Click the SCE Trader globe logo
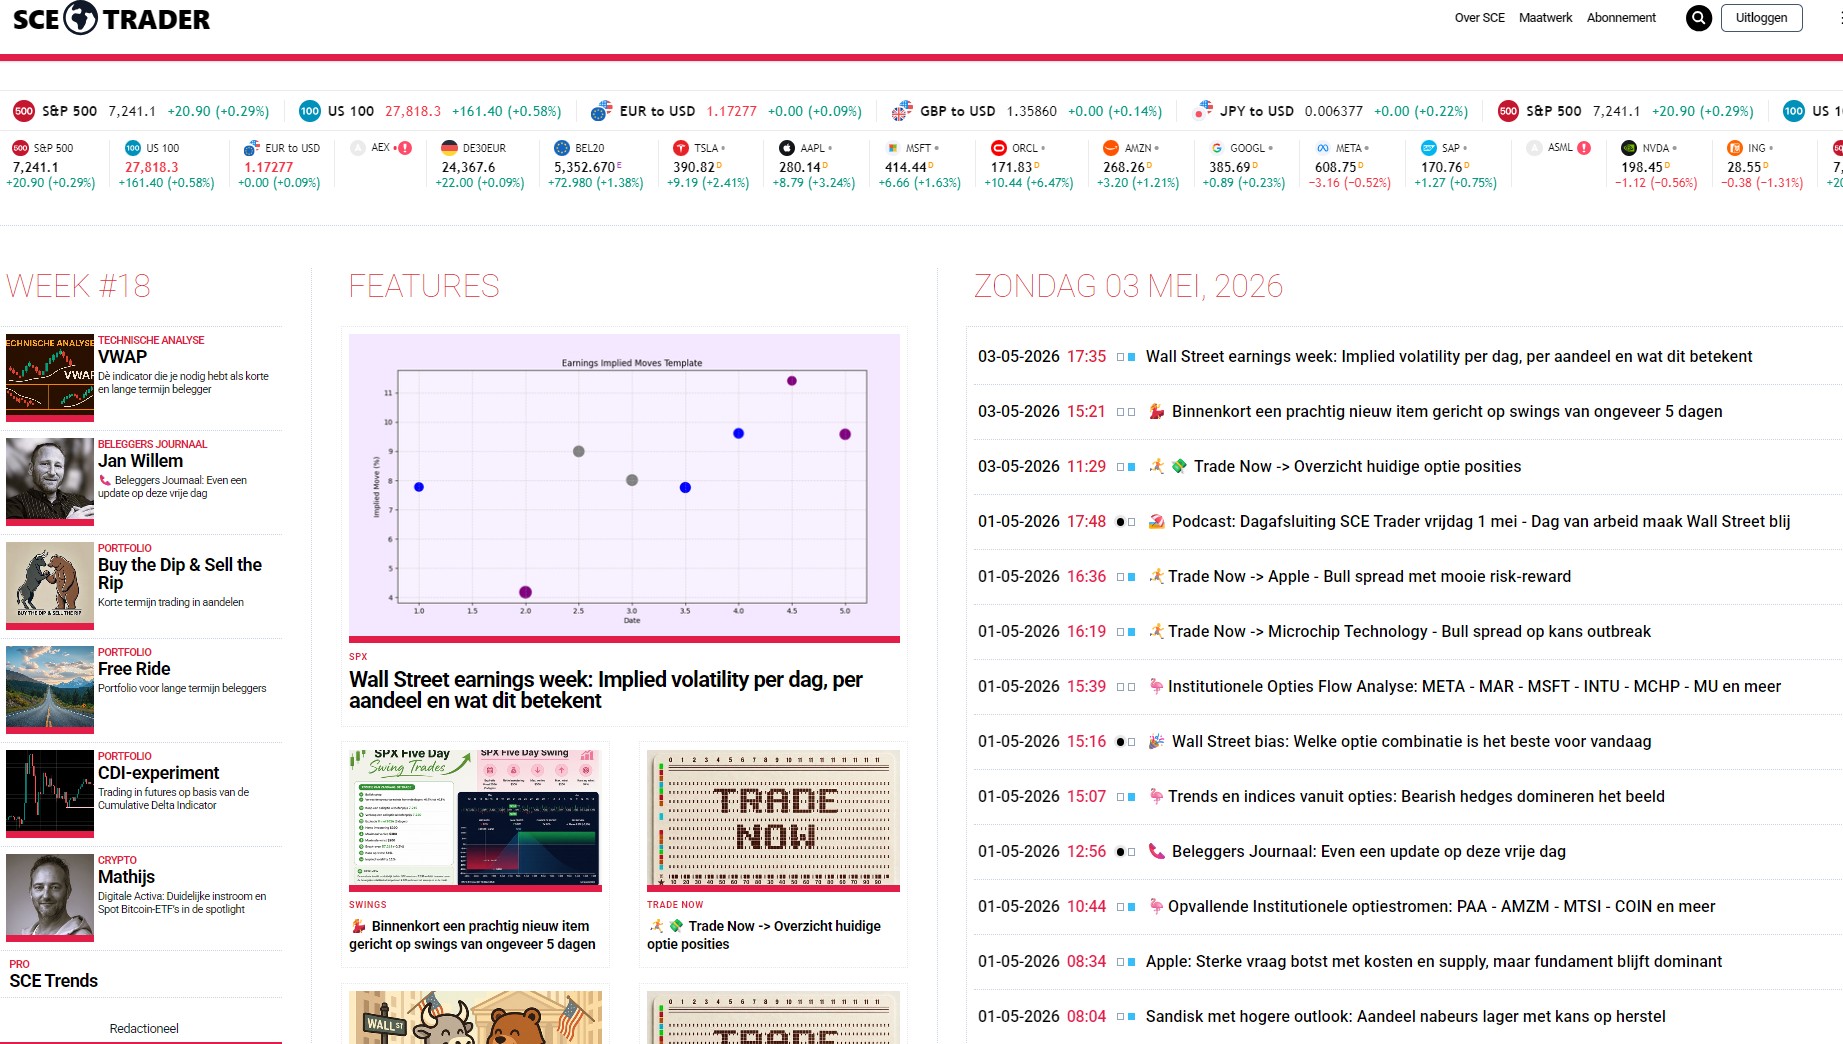Viewport: 1843px width, 1044px height. 81,18
